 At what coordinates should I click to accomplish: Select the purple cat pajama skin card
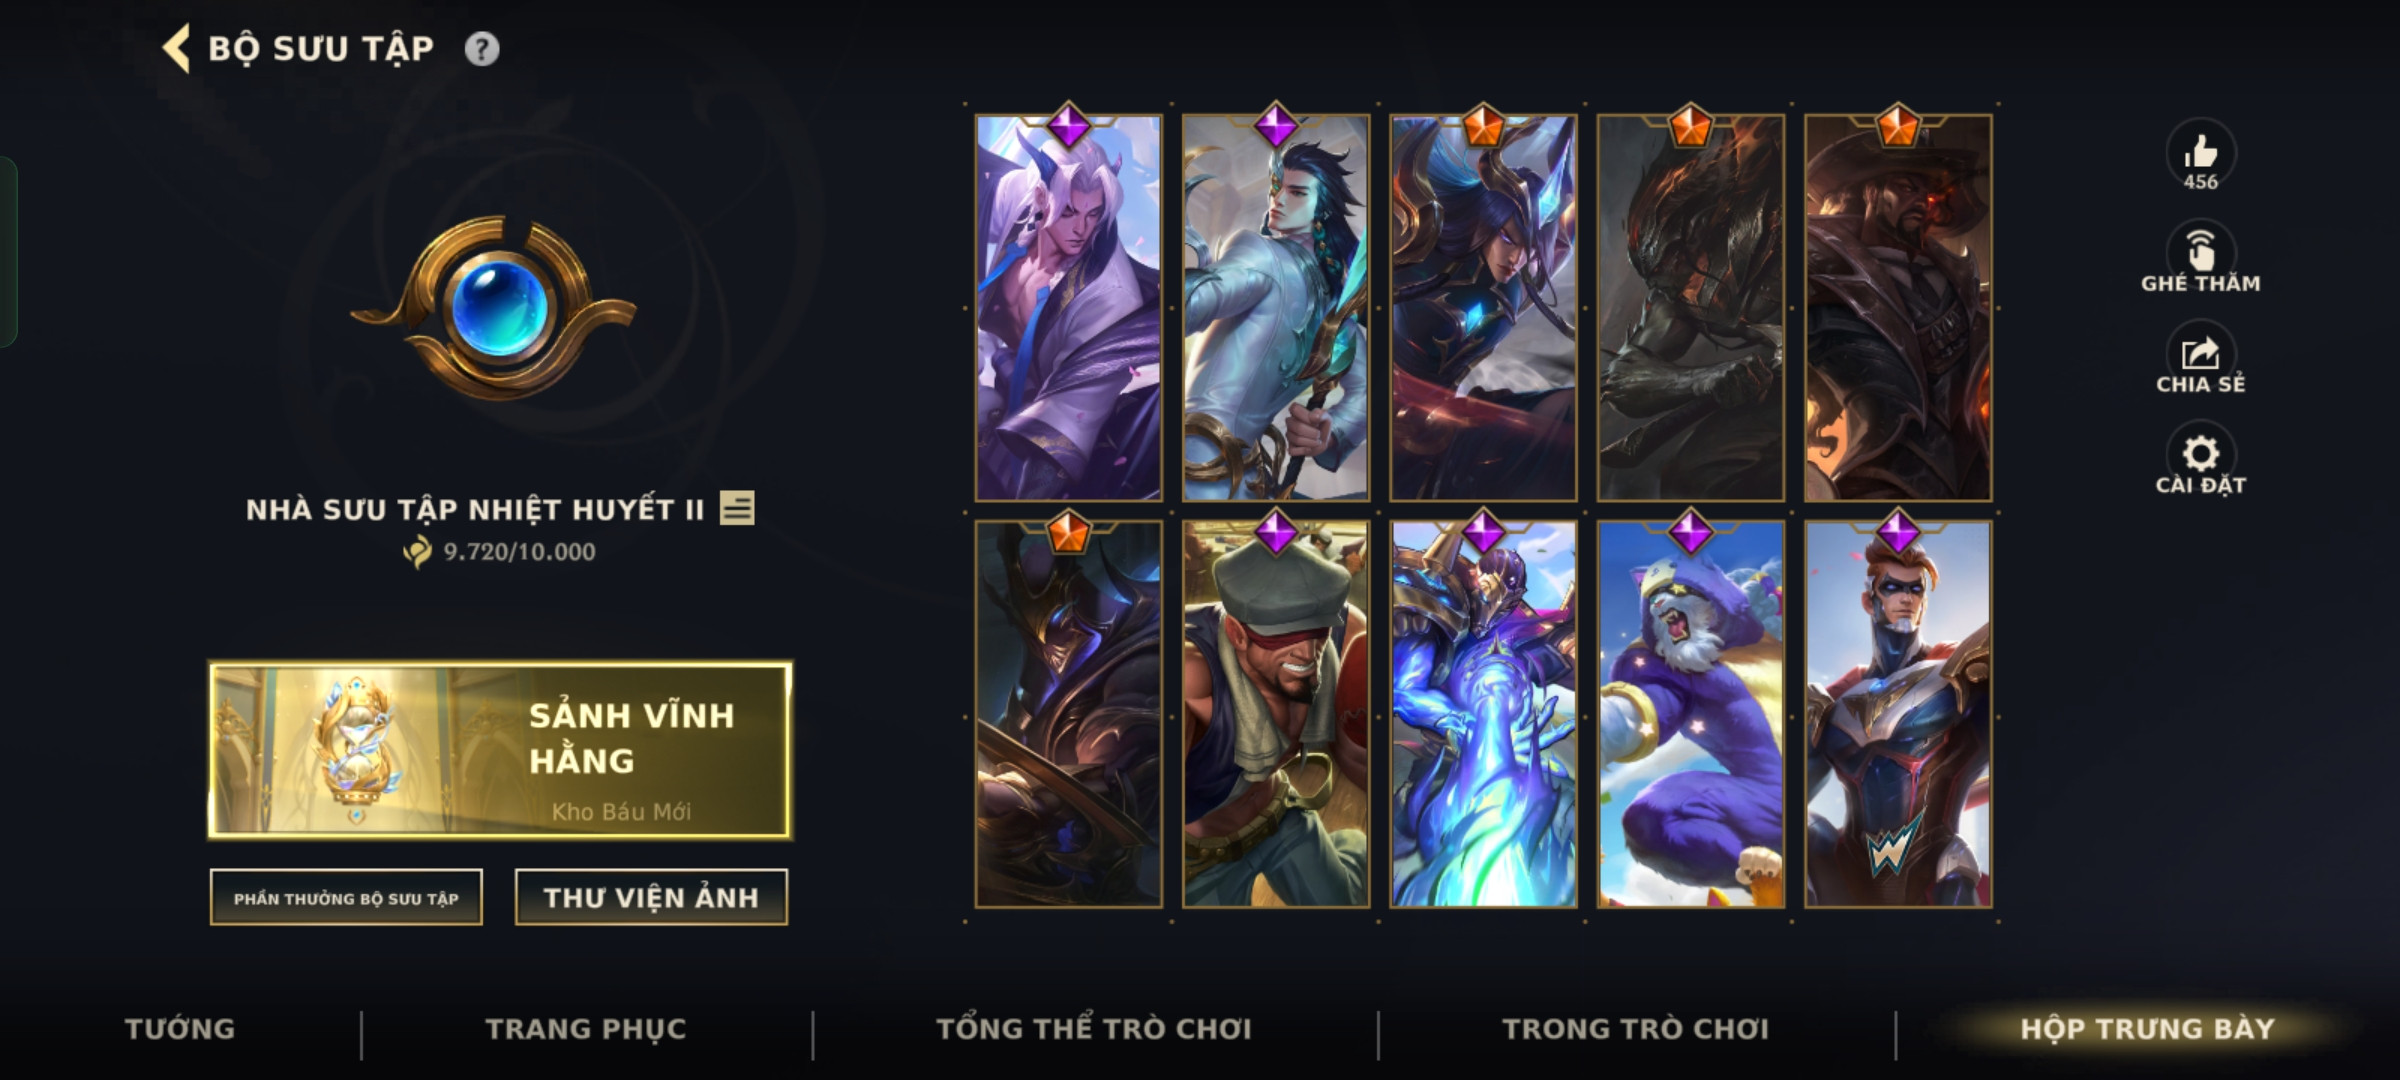[x=1691, y=714]
